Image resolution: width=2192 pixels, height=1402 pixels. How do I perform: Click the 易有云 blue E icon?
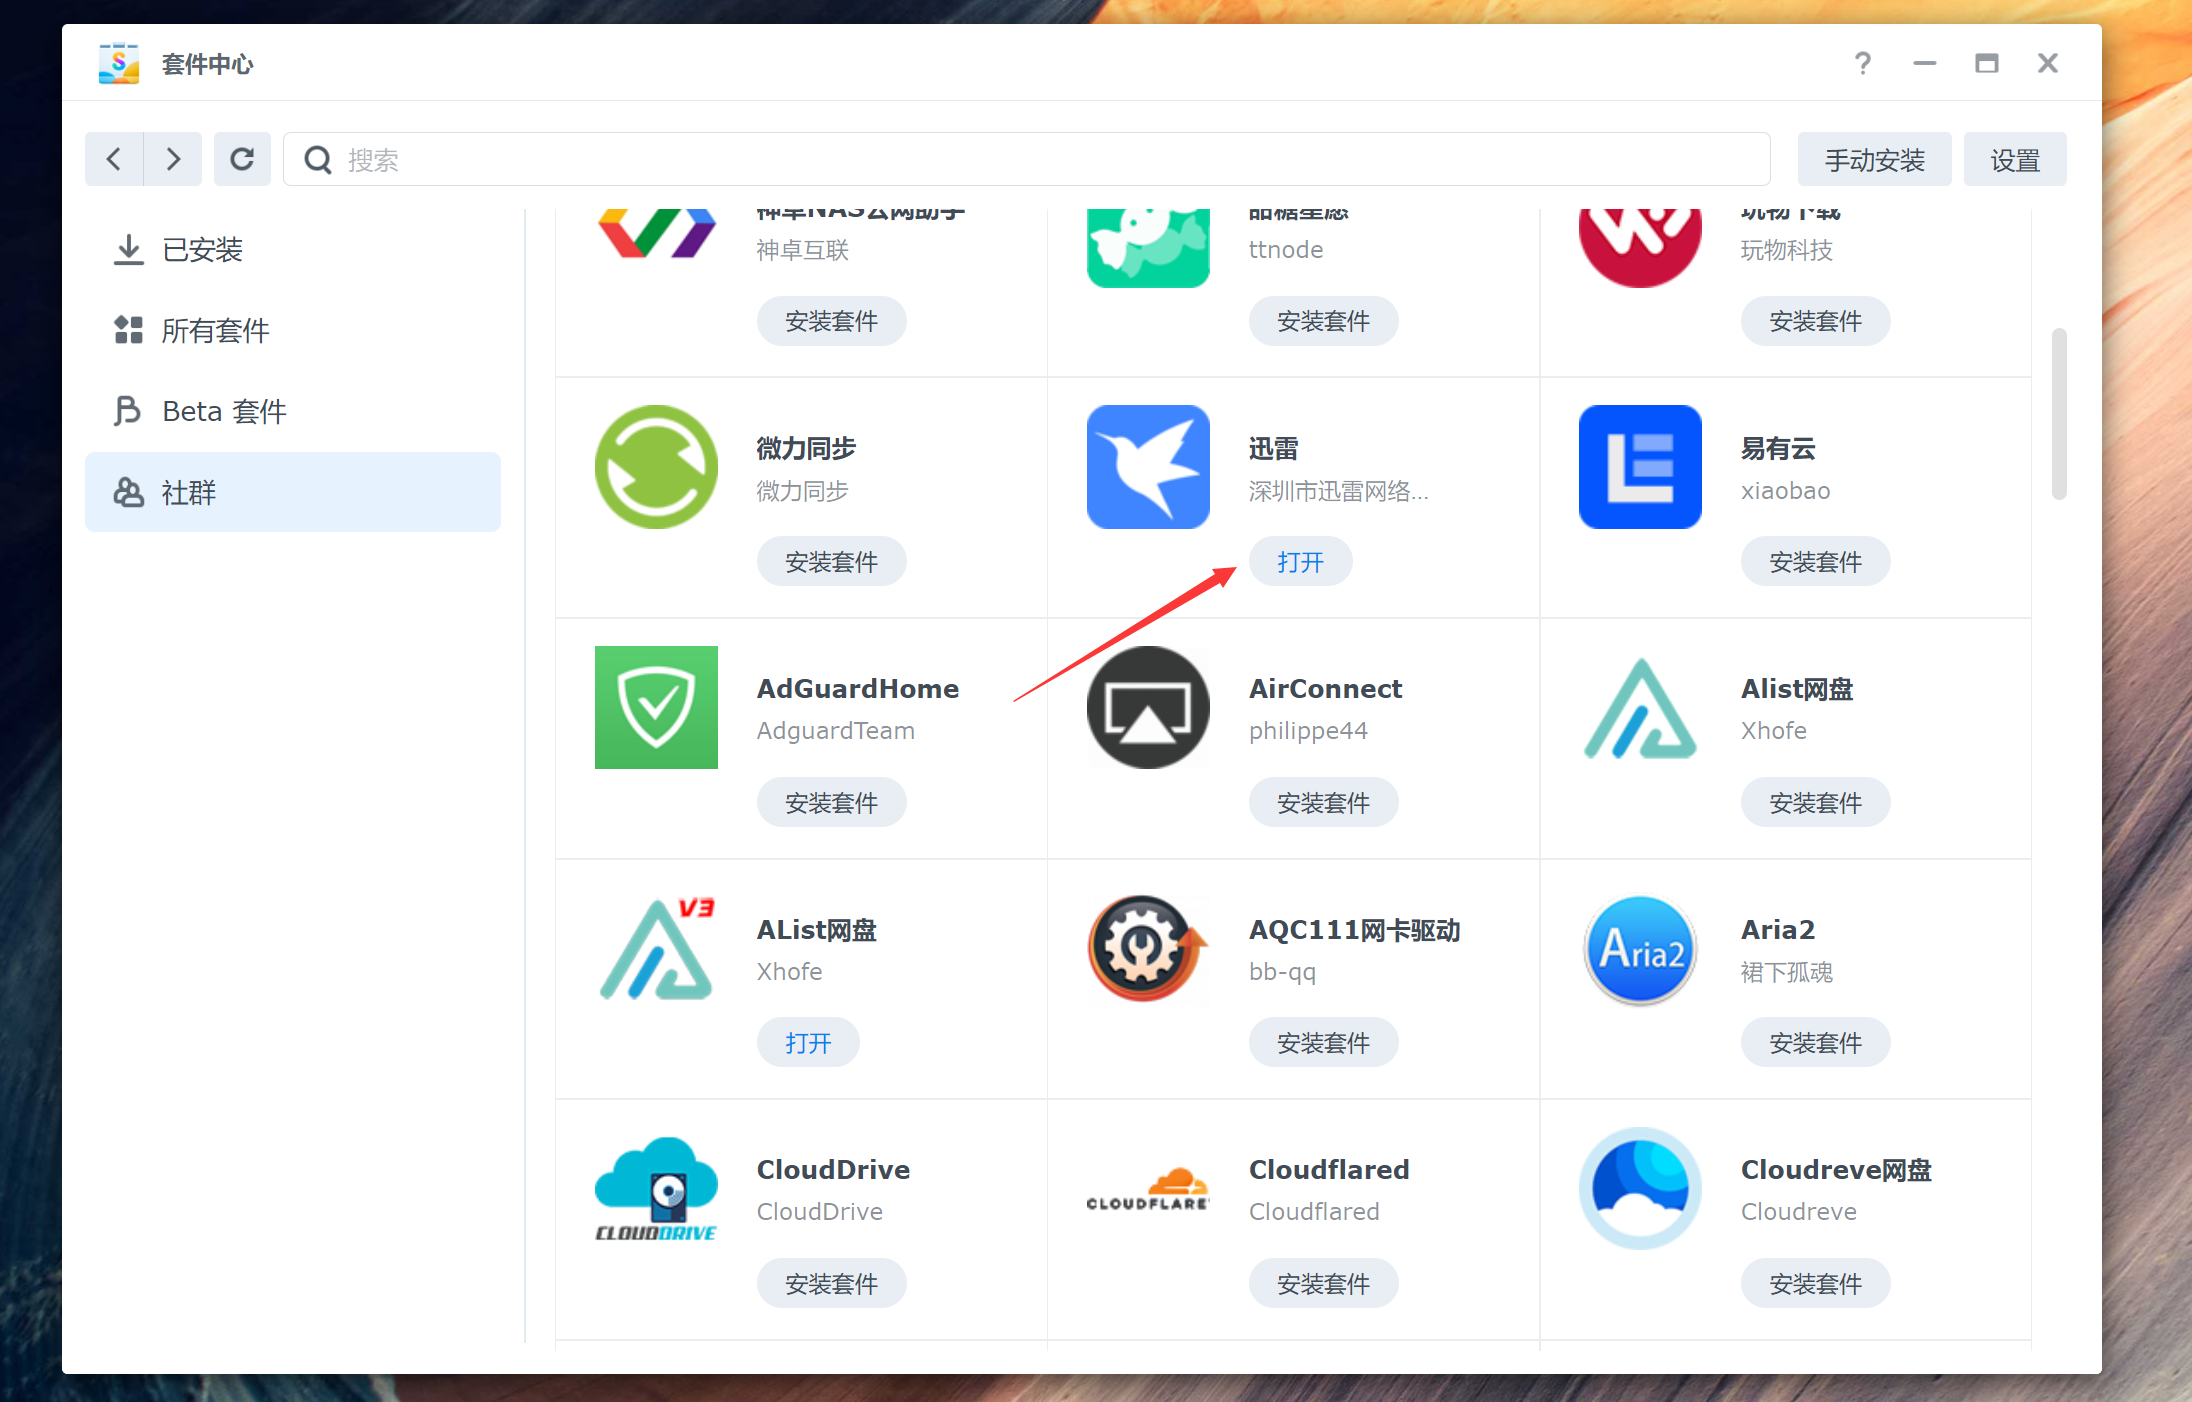click(1640, 467)
